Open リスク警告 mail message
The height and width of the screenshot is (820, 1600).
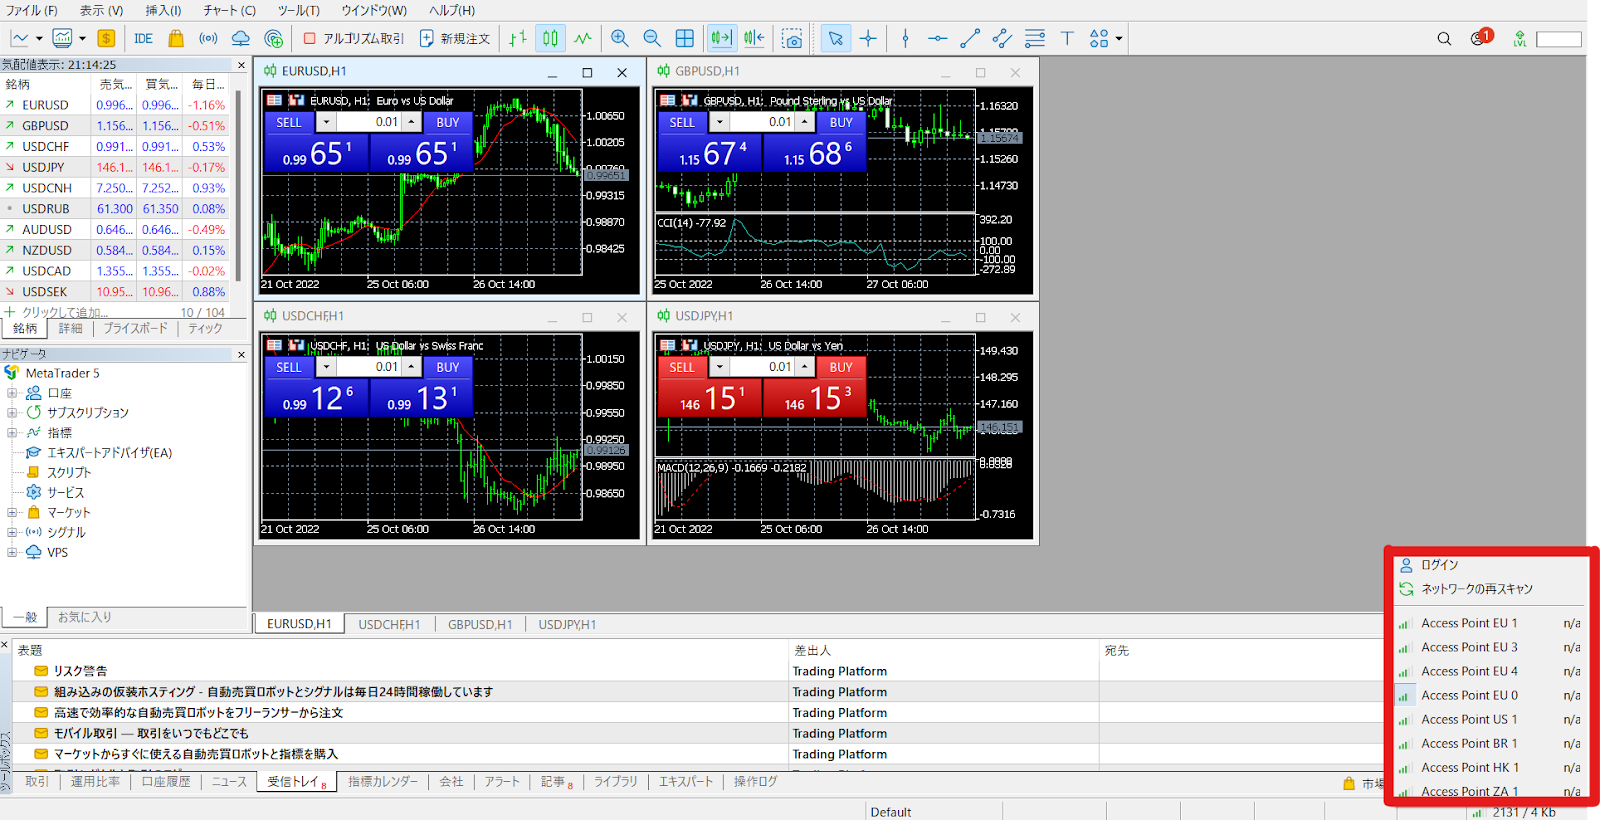coord(80,671)
